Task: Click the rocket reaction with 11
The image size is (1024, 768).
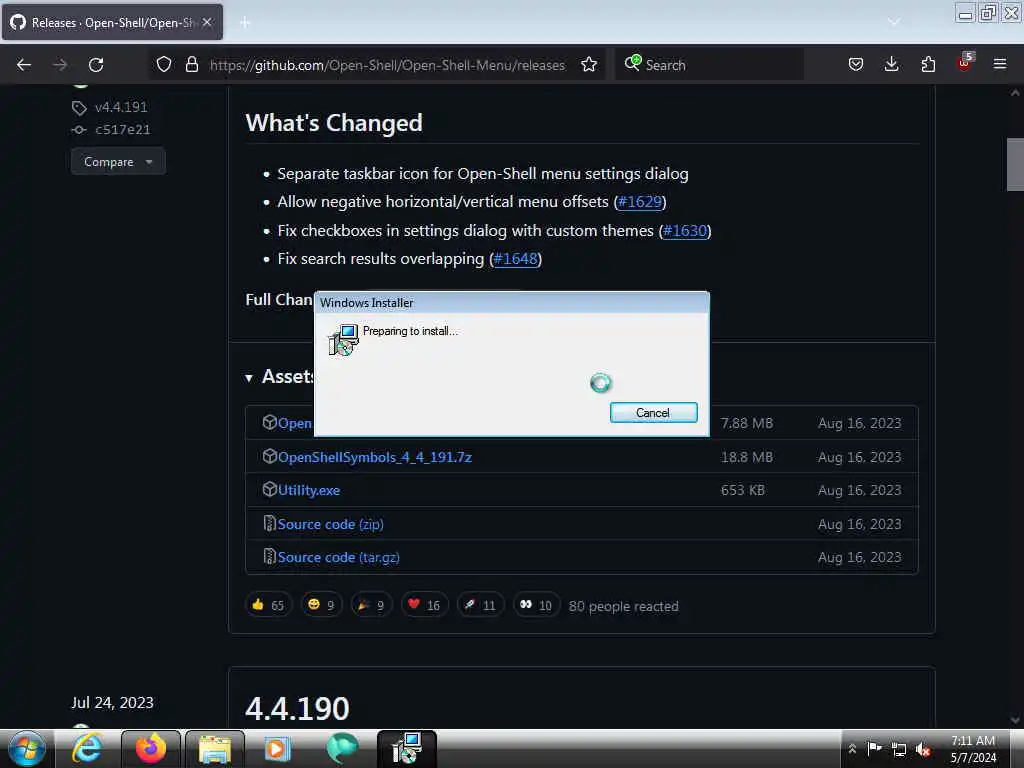Action: tap(480, 605)
